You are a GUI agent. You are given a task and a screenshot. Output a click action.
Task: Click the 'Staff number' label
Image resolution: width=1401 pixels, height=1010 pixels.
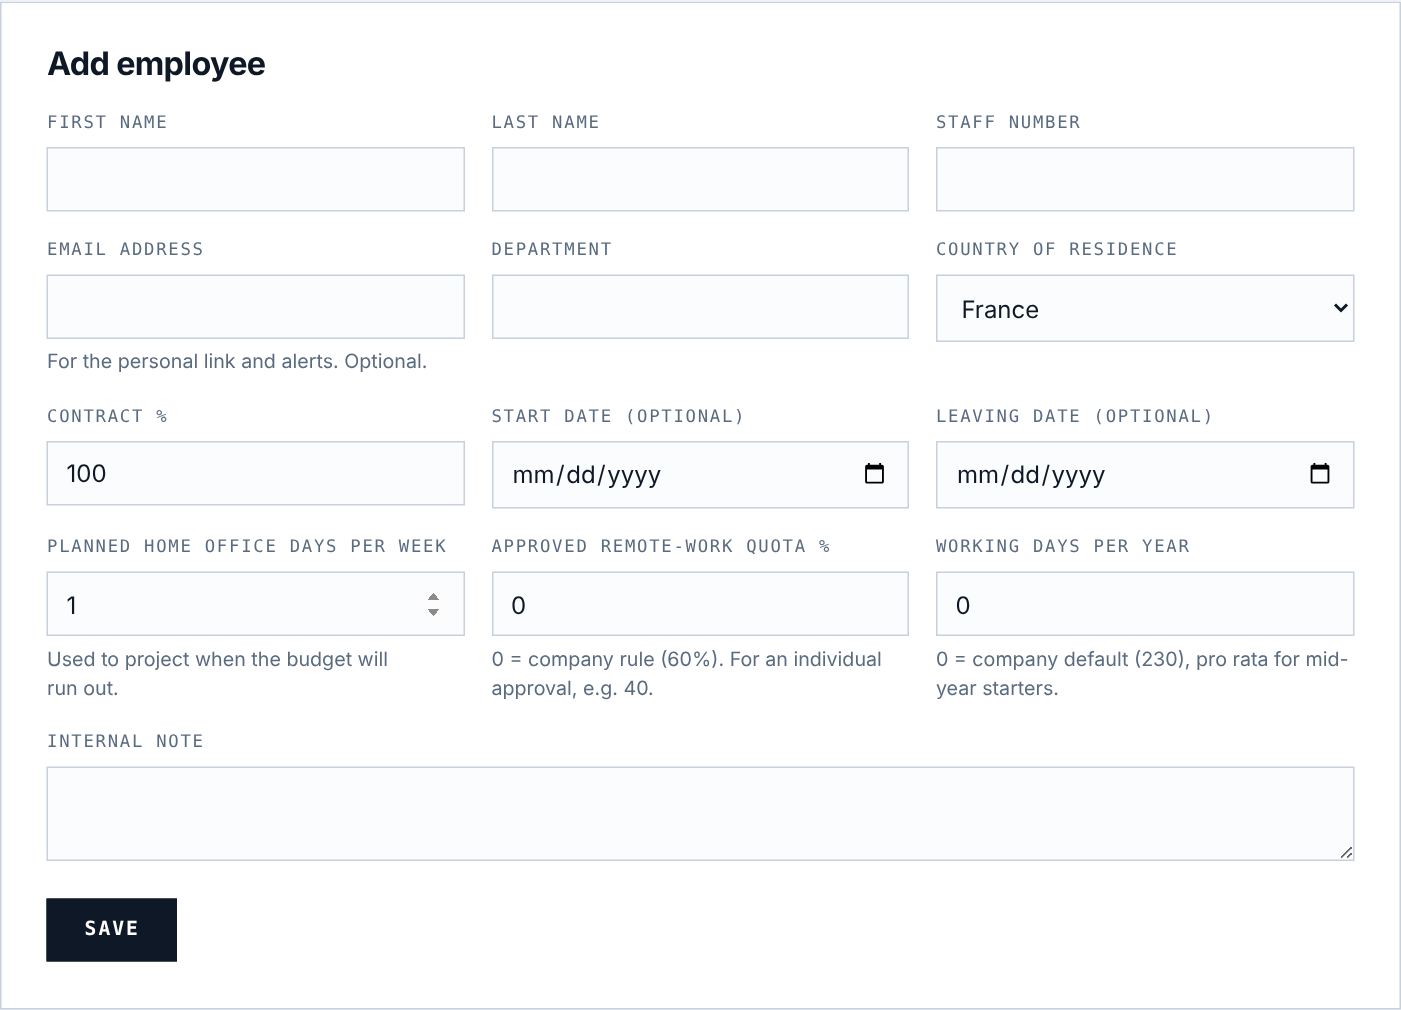[x=1008, y=122]
